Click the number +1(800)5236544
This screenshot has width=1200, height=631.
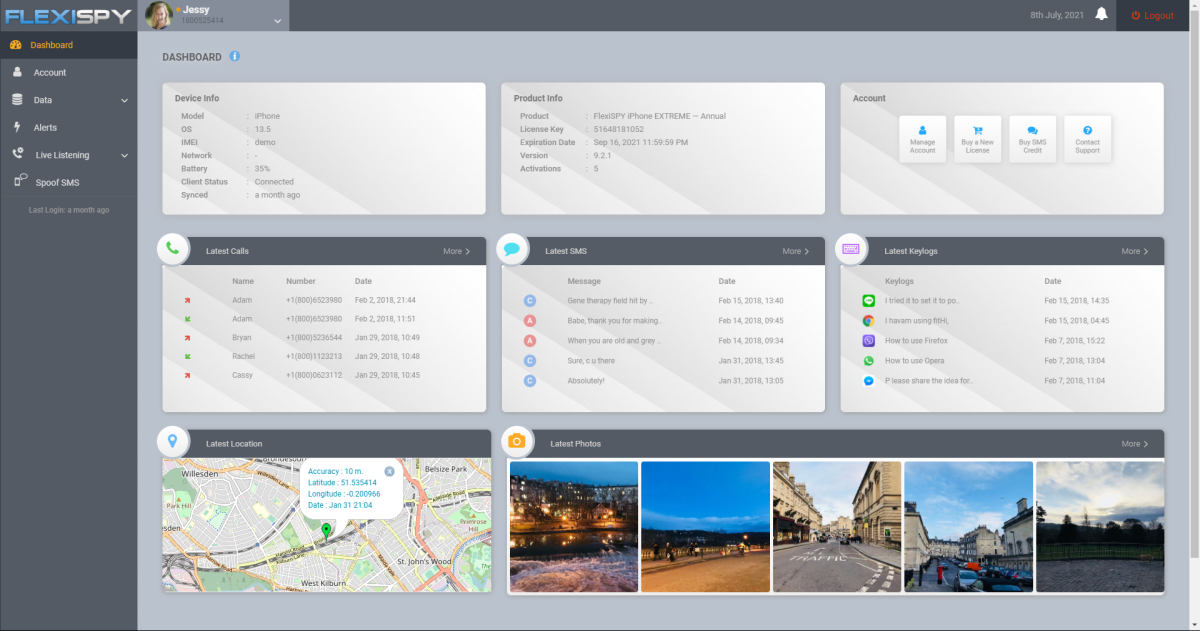point(314,338)
